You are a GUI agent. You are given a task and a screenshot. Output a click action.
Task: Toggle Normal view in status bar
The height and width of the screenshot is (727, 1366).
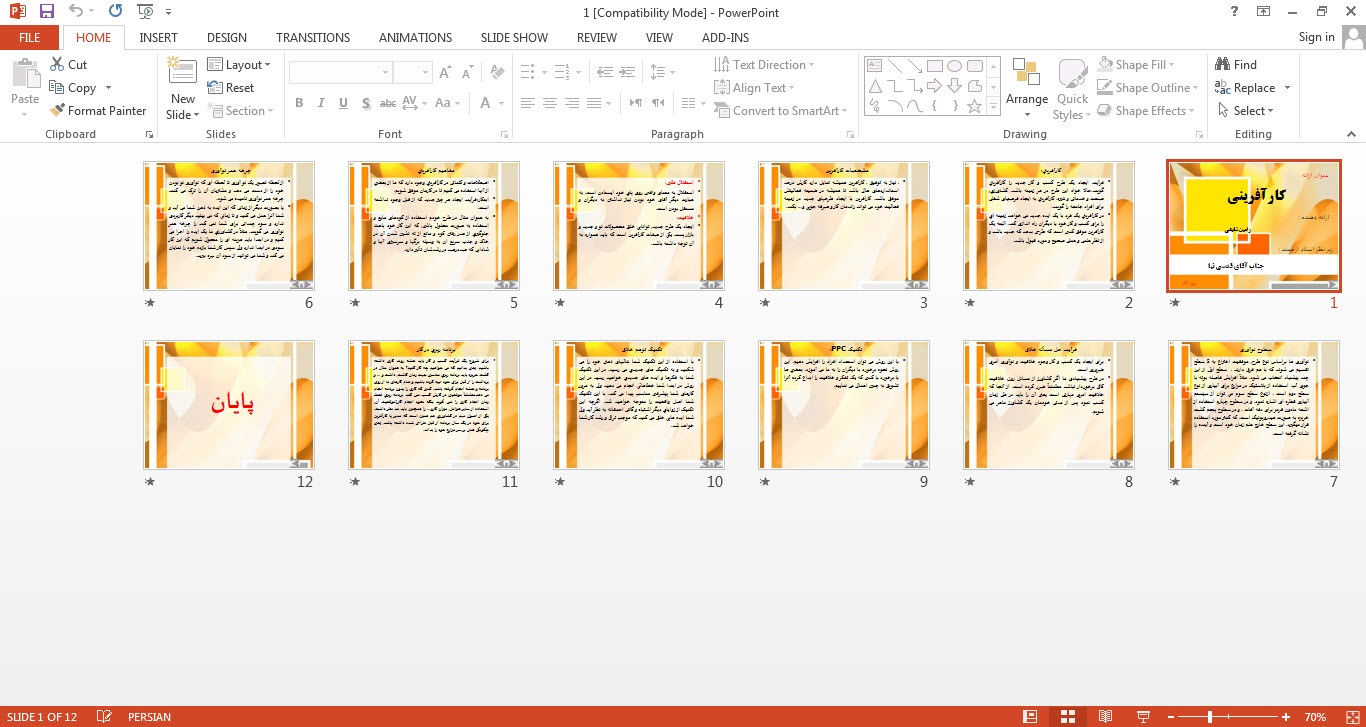(1030, 717)
